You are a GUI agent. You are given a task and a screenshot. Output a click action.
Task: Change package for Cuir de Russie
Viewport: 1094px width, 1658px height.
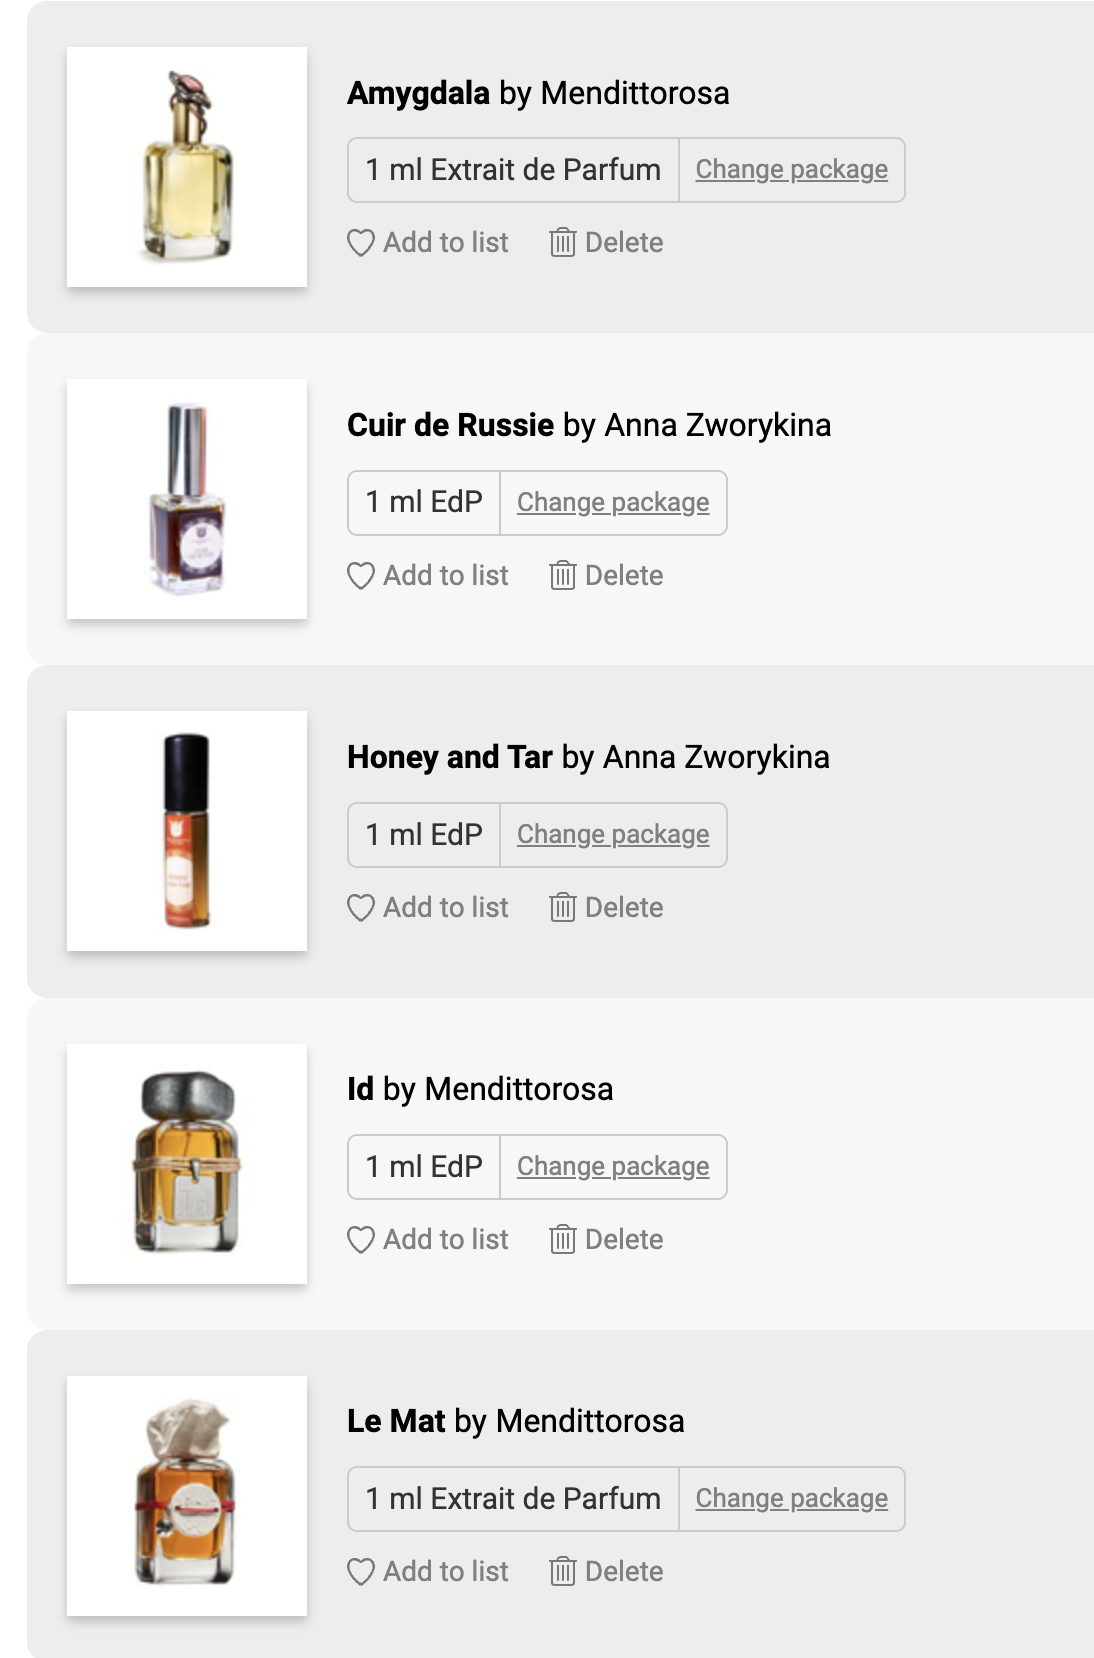[x=612, y=503]
